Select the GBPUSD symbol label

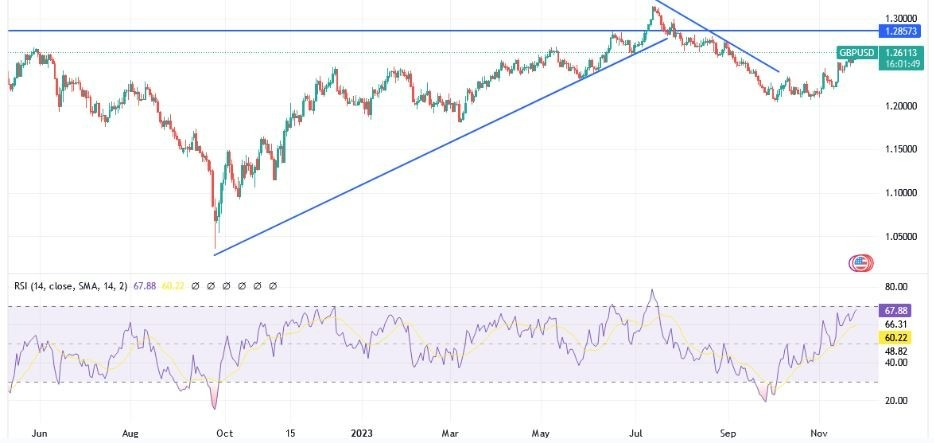(857, 53)
